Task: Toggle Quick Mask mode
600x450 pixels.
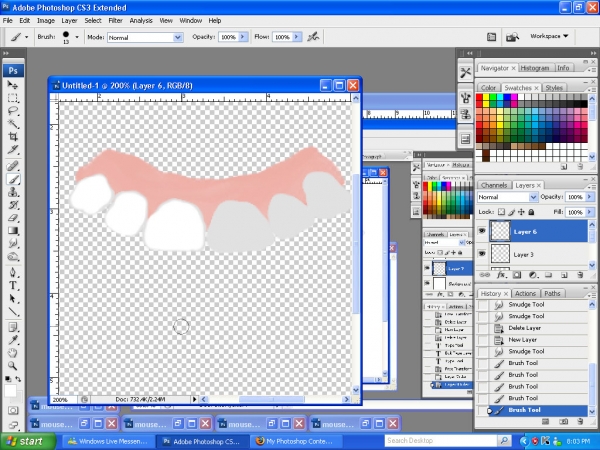Action: (x=13, y=411)
